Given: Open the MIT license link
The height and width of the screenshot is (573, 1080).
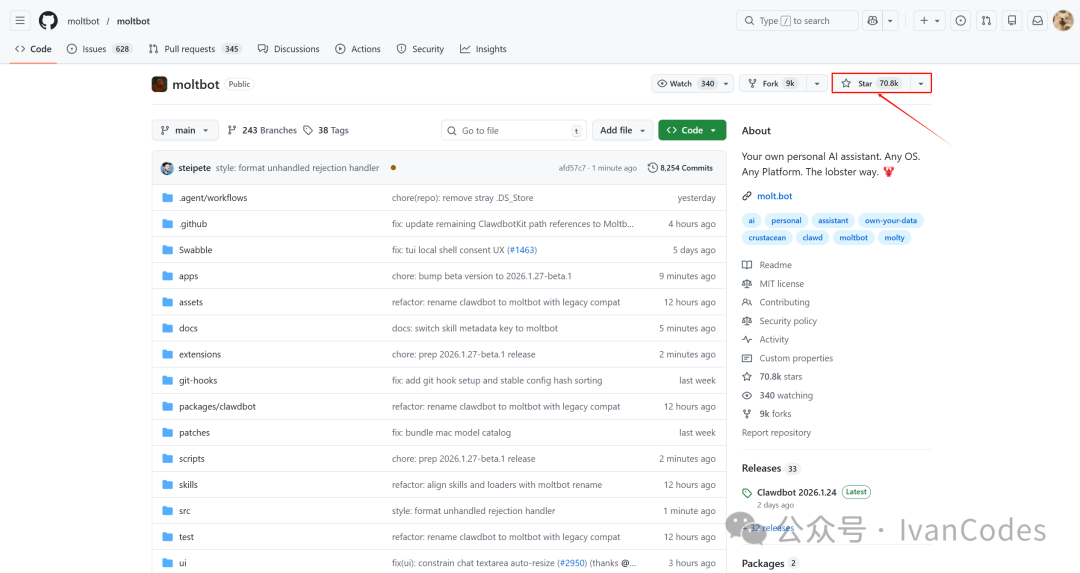Looking at the screenshot, I should (781, 284).
